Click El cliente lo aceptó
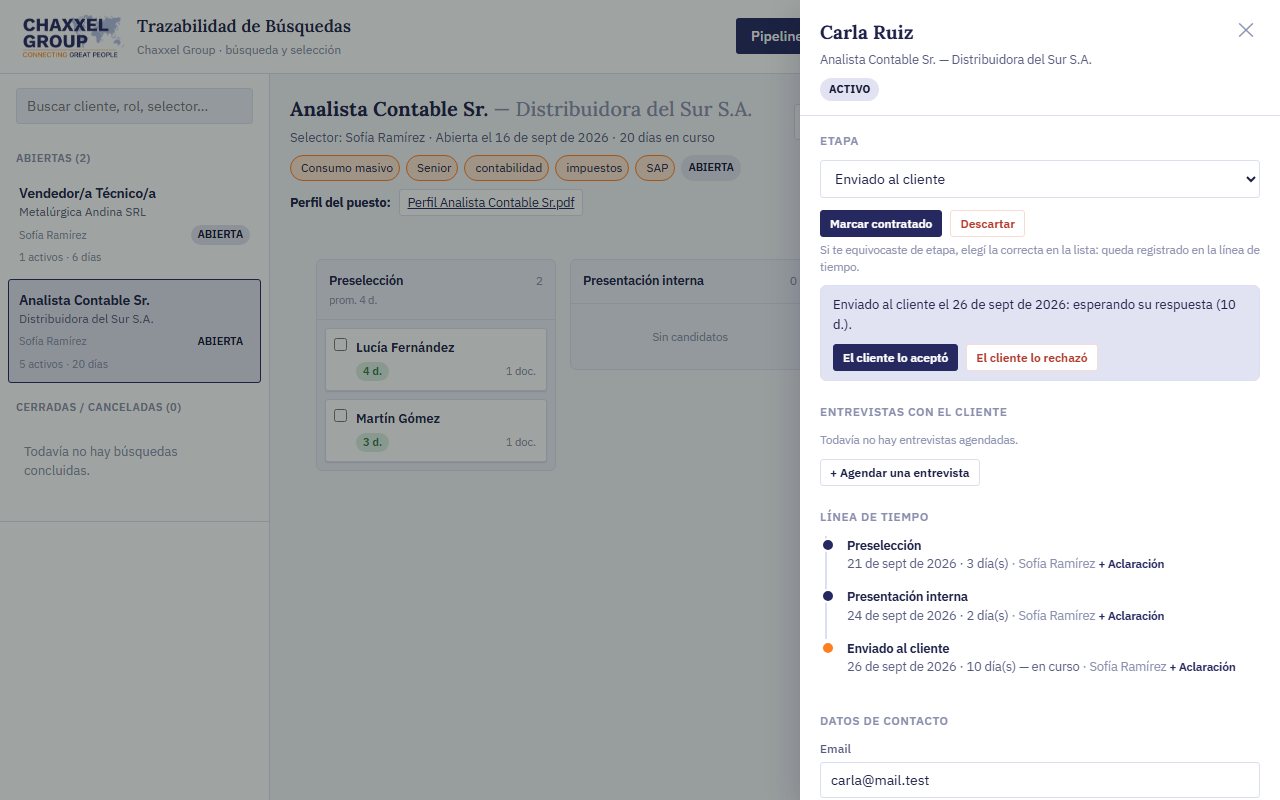1280x800 pixels. click(895, 358)
